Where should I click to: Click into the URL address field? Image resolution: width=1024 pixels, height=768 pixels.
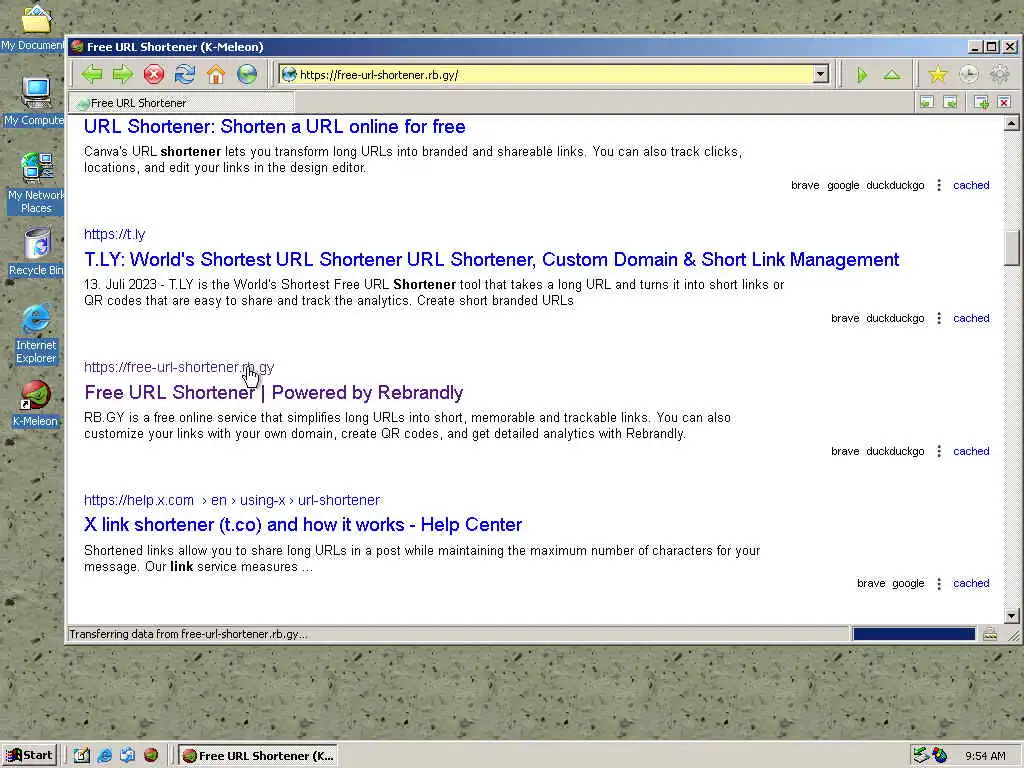(x=555, y=74)
